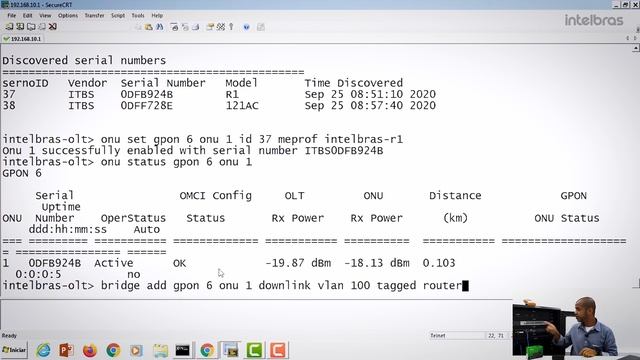The width and height of the screenshot is (640, 360).
Task: Open the Script menu
Action: (x=118, y=16)
